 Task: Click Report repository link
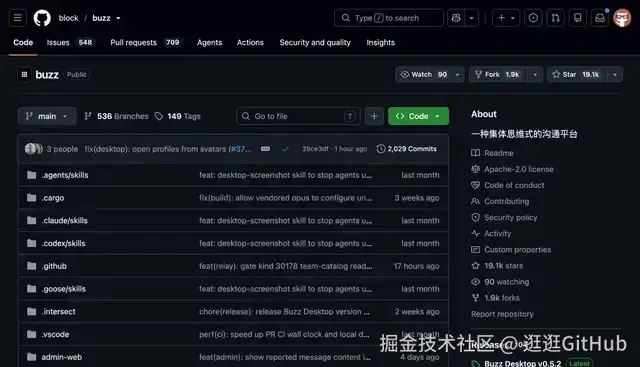pyautogui.click(x=502, y=314)
